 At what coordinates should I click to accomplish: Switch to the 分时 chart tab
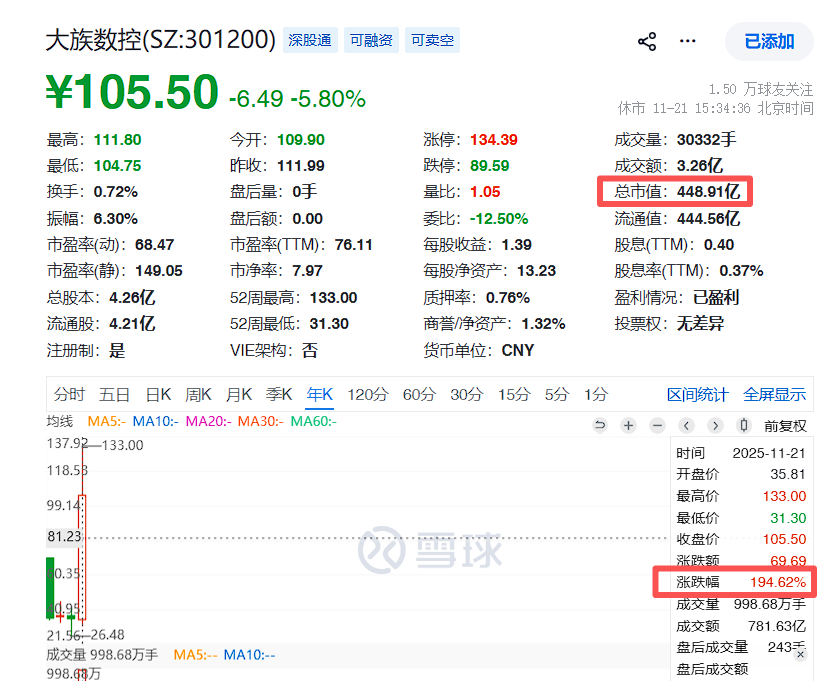[69, 394]
